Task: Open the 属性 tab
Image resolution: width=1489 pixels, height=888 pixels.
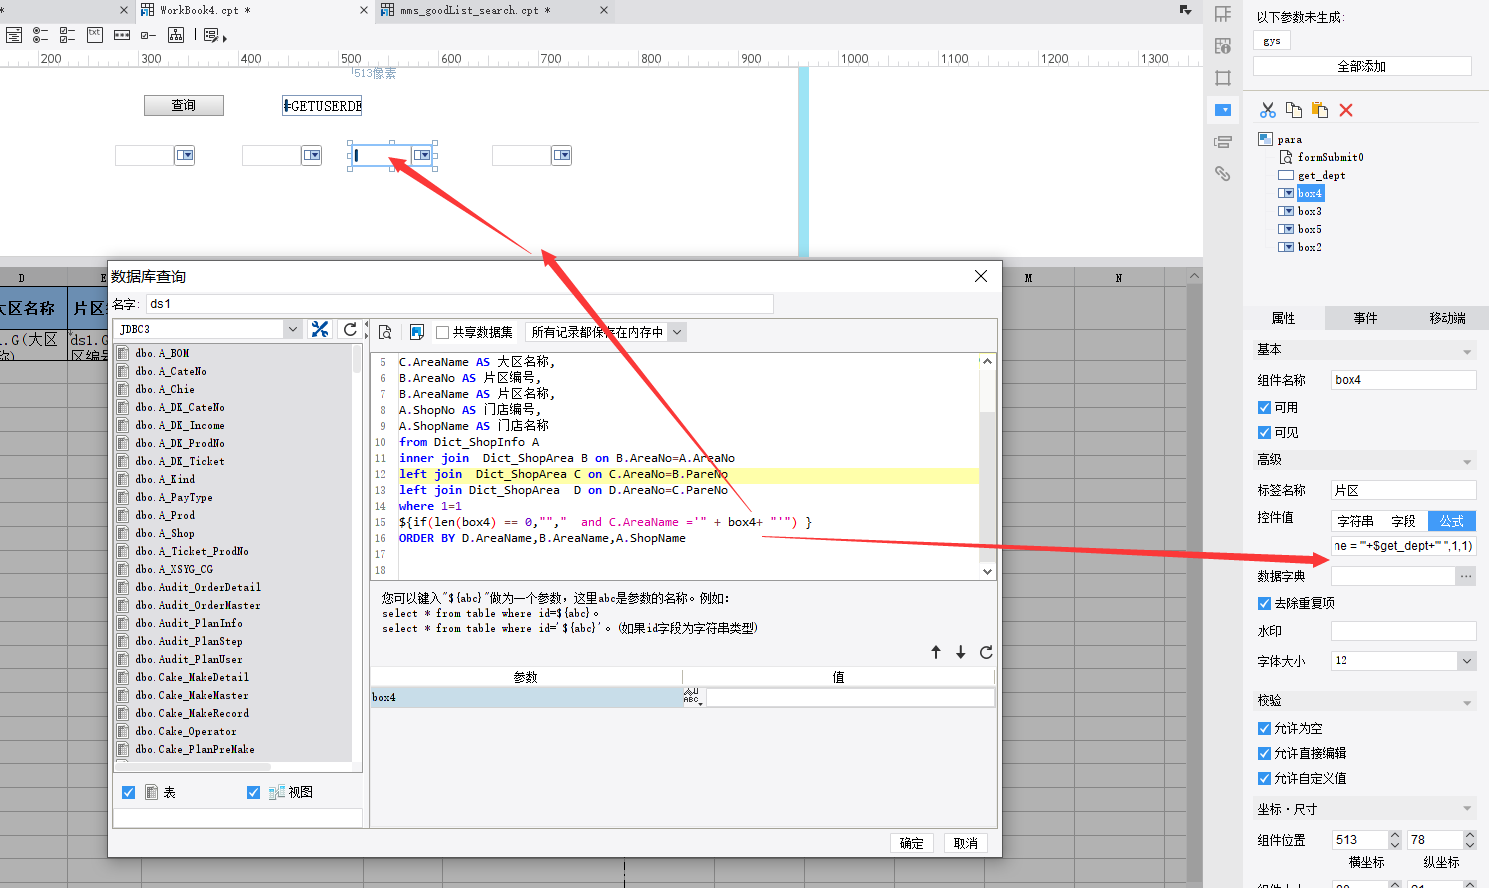Action: coord(1284,318)
